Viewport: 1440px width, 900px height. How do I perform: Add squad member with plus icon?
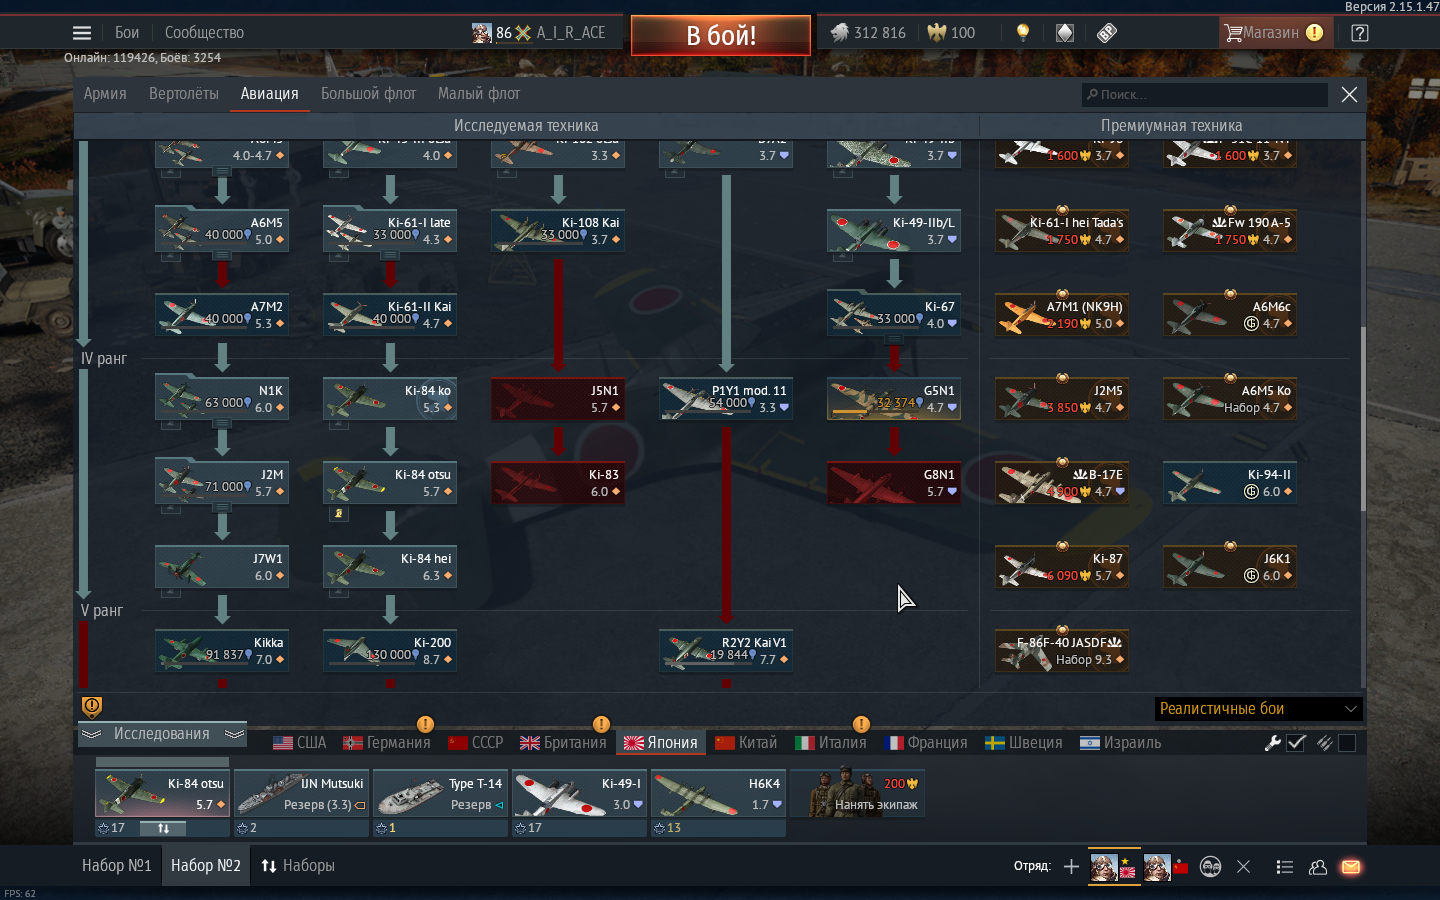[1071, 867]
